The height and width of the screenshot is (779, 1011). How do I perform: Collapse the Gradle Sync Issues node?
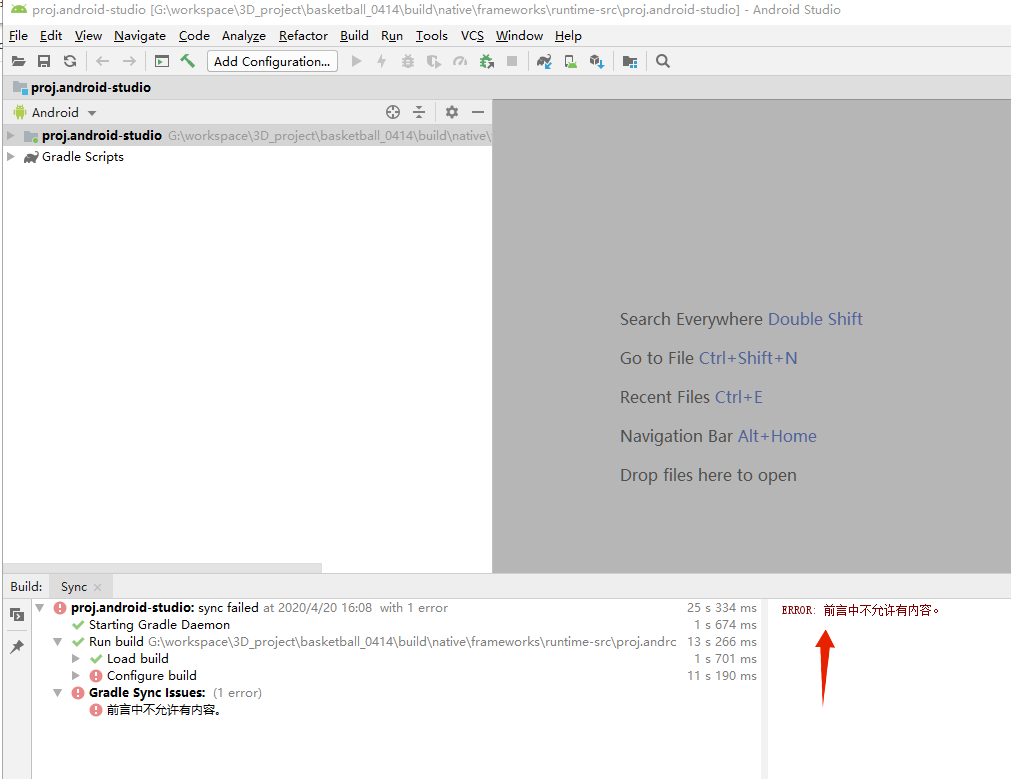[x=58, y=693]
